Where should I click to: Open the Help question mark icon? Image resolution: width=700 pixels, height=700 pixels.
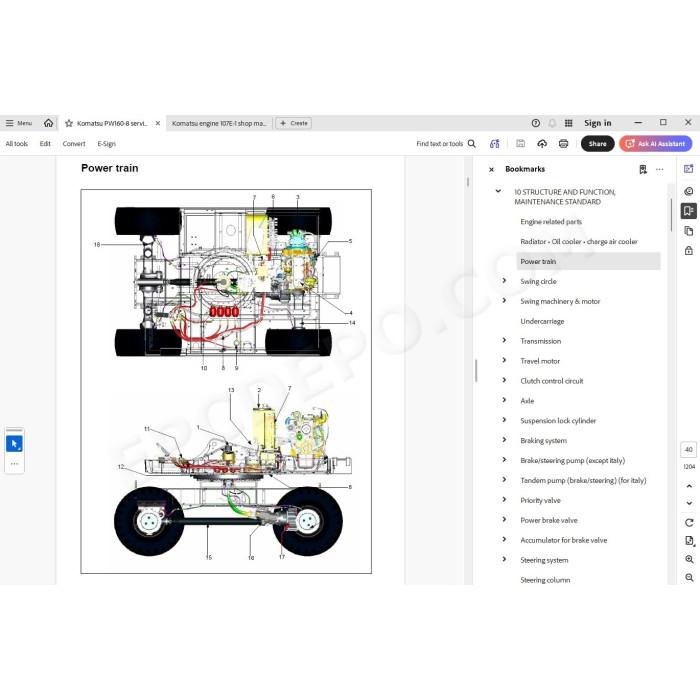click(x=536, y=123)
